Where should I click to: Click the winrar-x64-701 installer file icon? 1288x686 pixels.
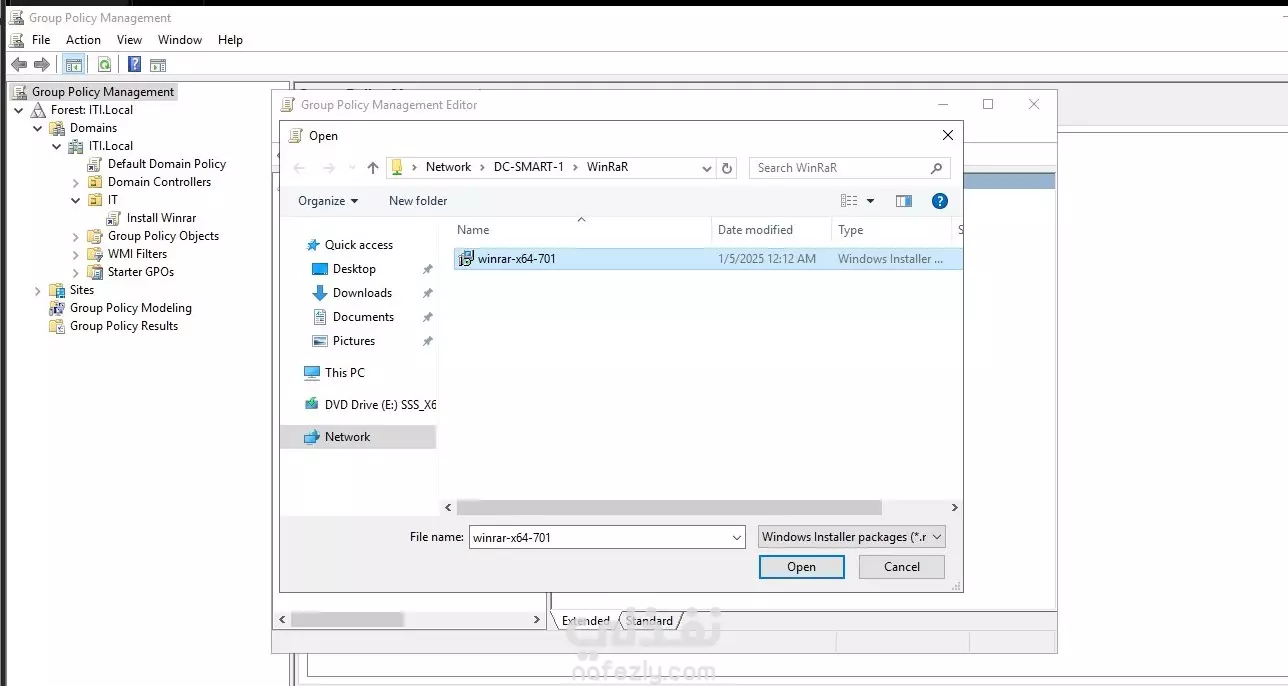[465, 259]
